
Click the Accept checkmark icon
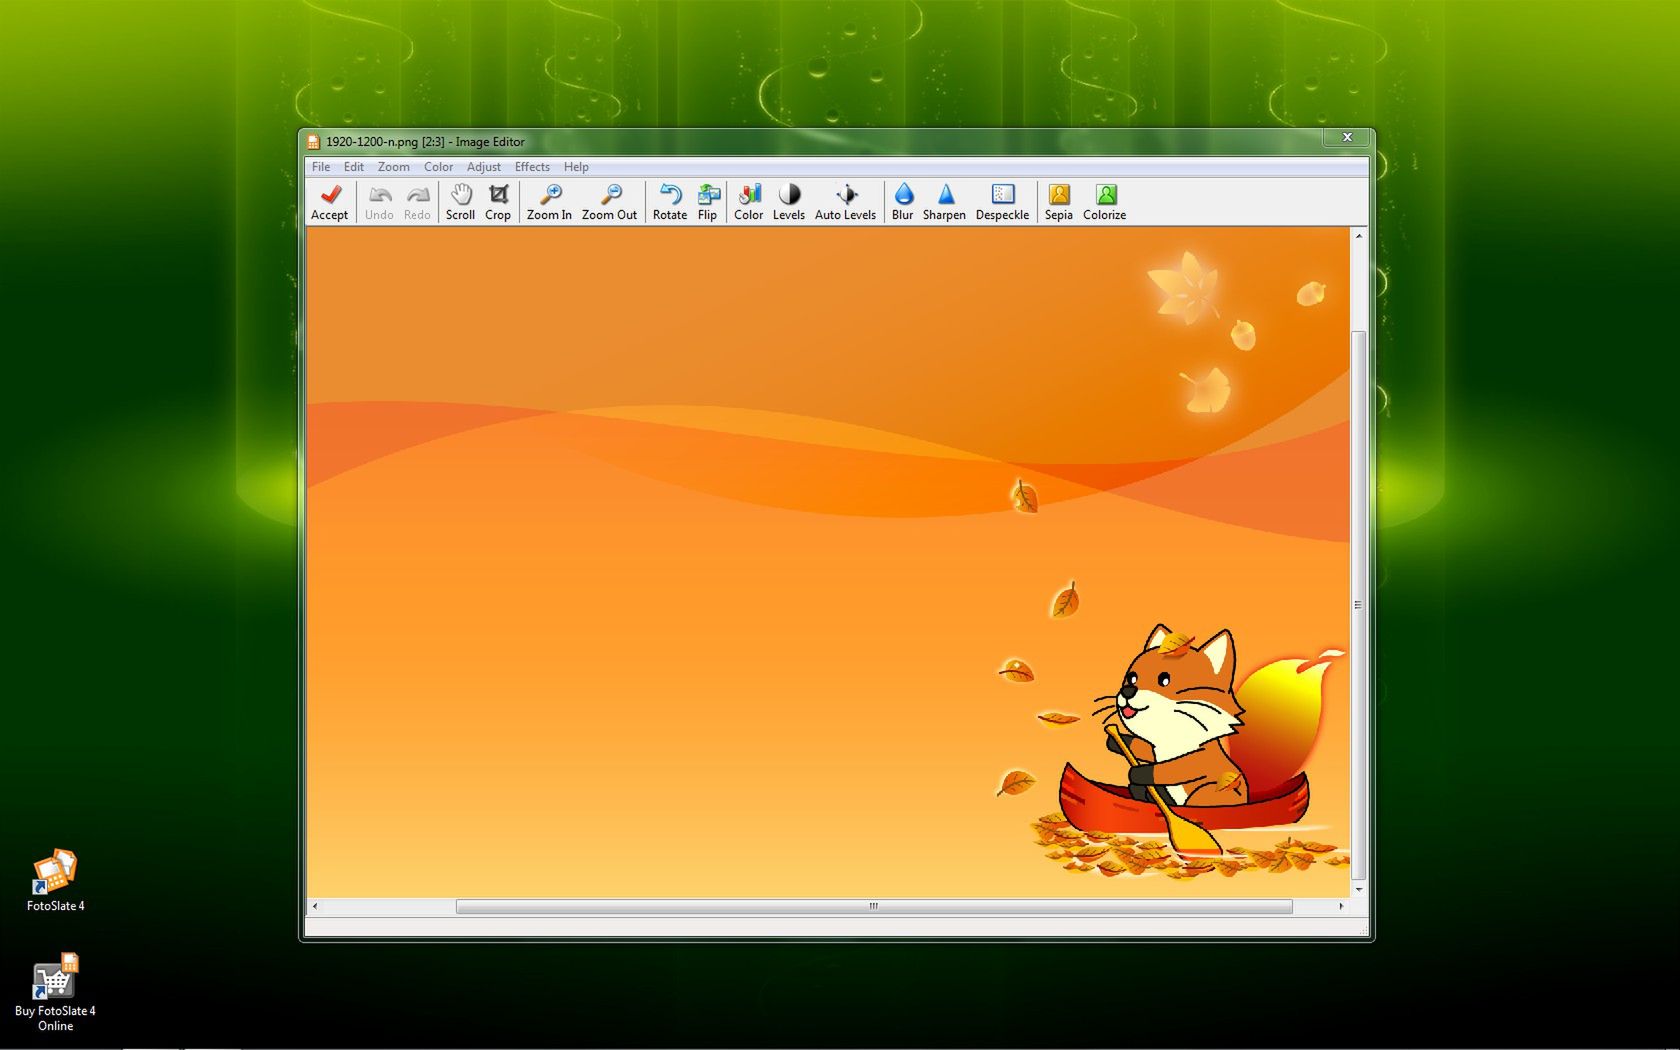pos(329,201)
